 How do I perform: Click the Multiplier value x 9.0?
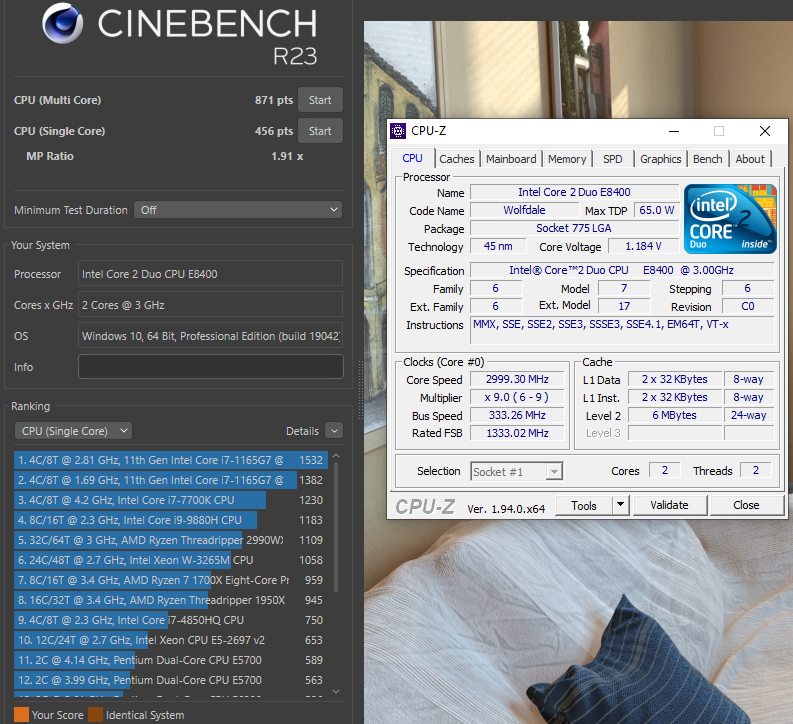(x=517, y=397)
